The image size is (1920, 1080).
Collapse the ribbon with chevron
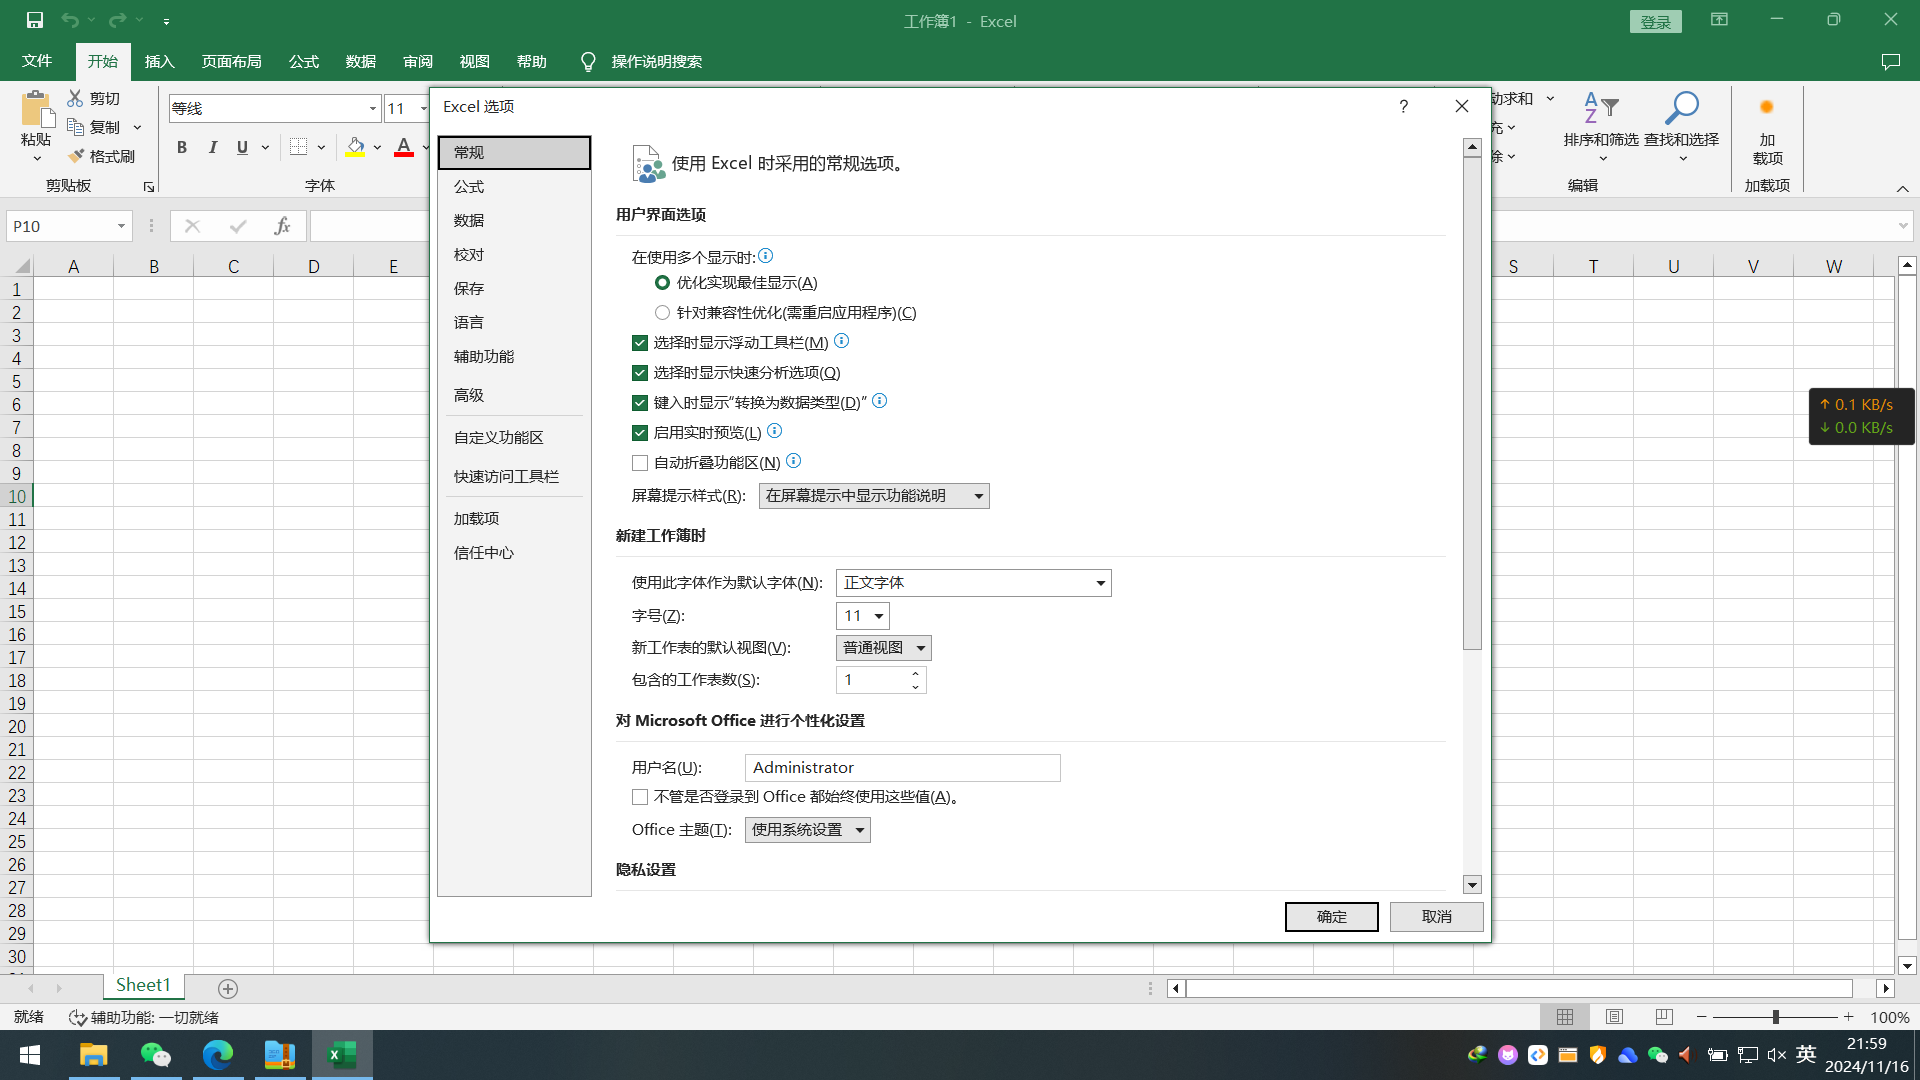pyautogui.click(x=1902, y=188)
